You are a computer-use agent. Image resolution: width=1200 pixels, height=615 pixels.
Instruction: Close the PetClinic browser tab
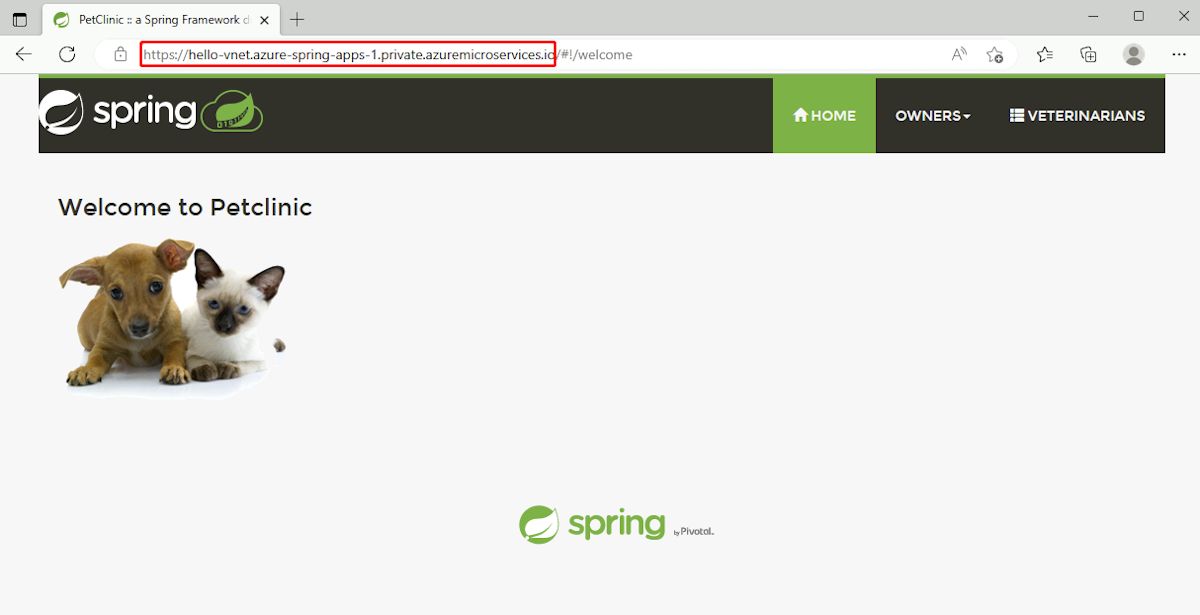click(264, 19)
